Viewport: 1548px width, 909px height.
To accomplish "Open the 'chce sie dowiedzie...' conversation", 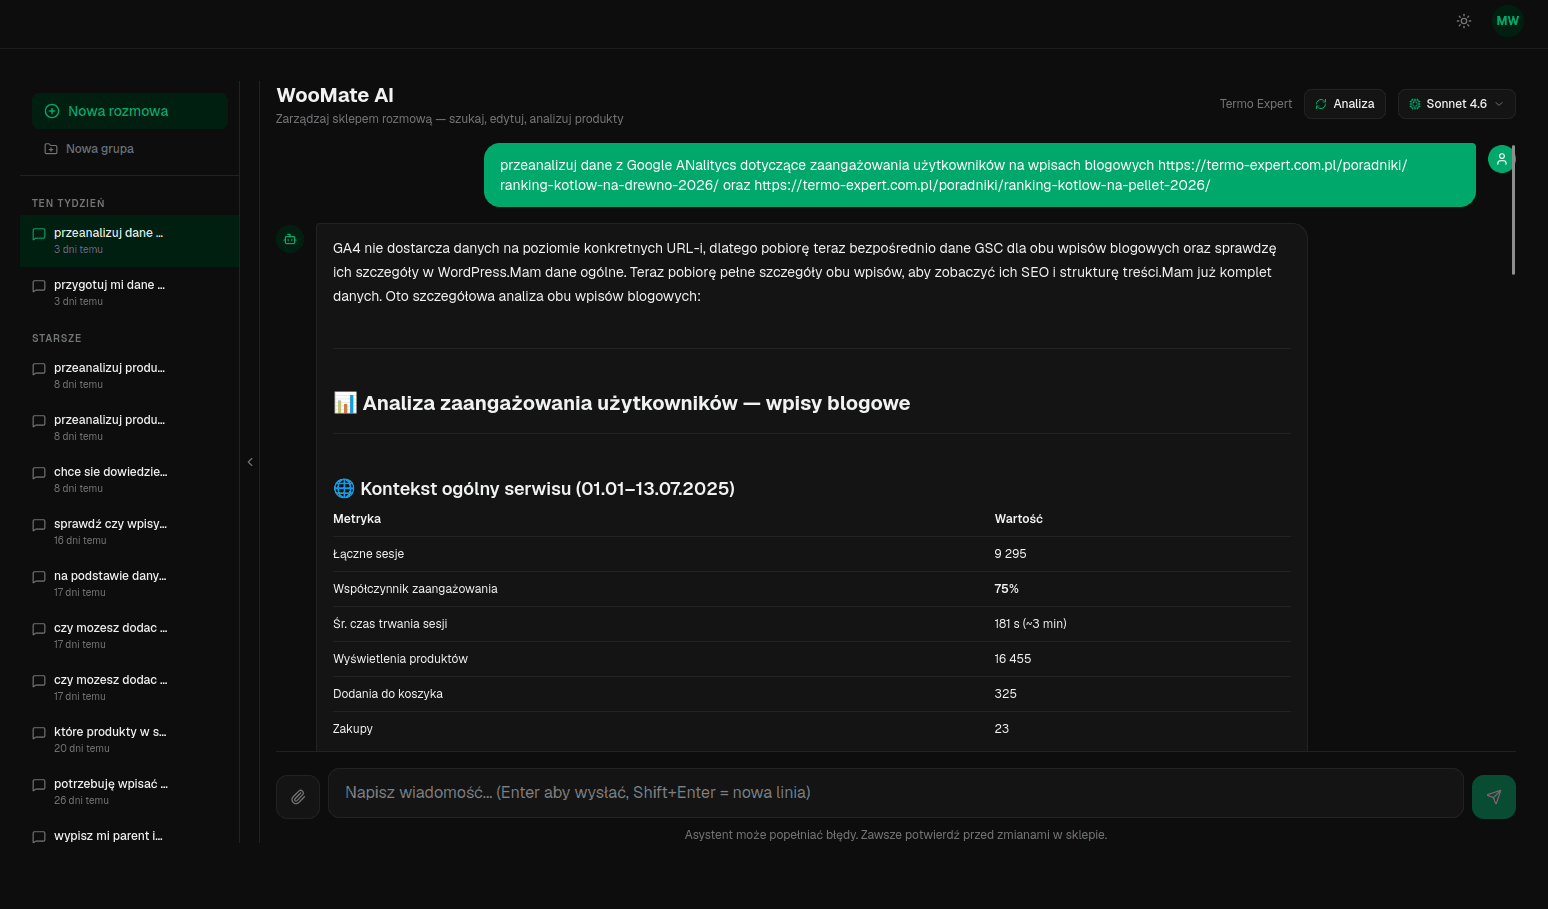I will (x=130, y=480).
